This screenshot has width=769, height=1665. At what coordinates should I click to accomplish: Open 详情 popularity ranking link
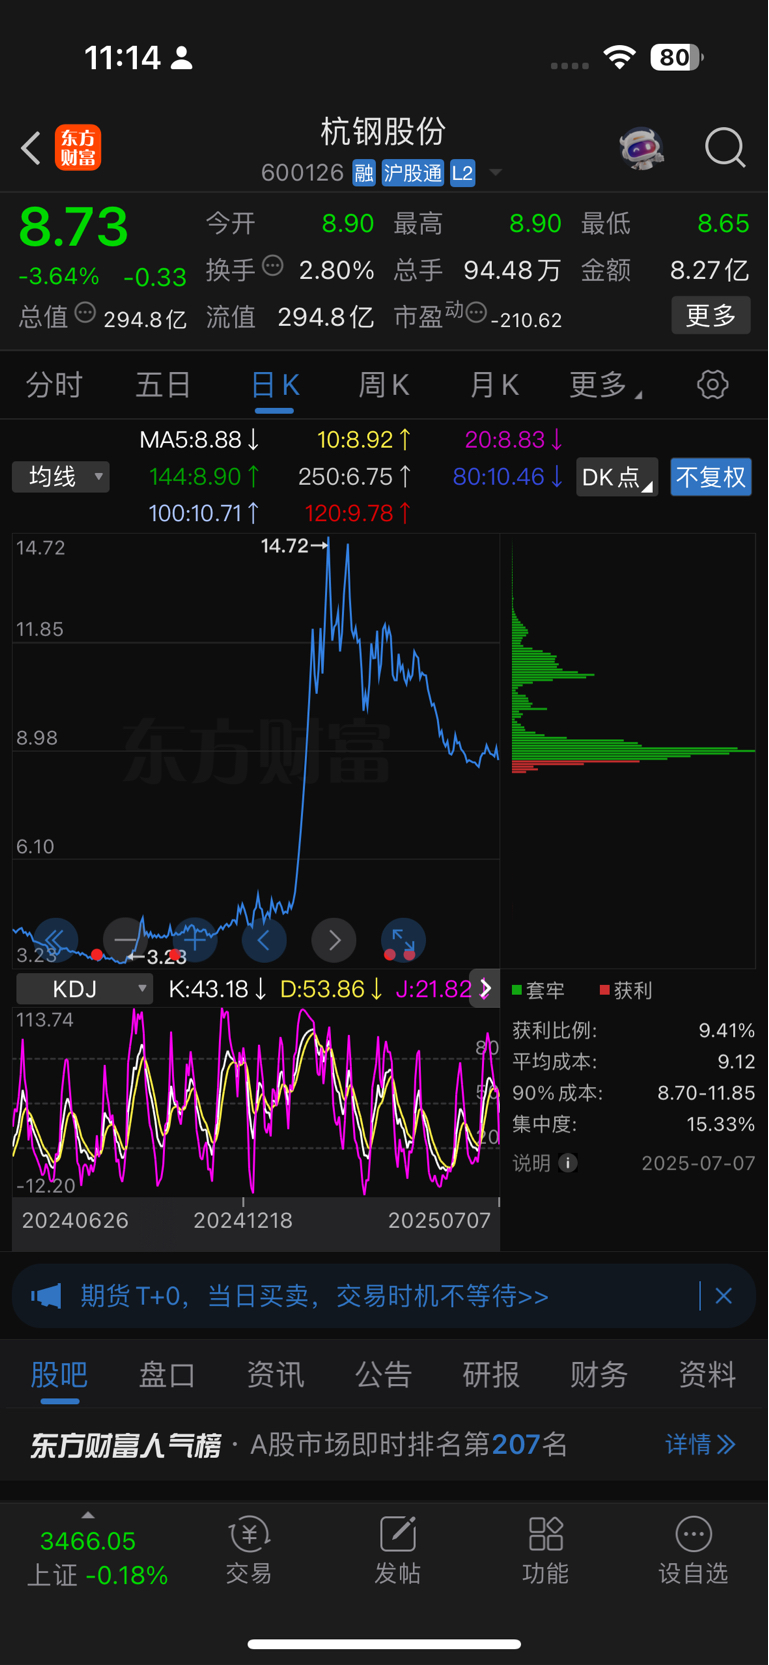(701, 1444)
